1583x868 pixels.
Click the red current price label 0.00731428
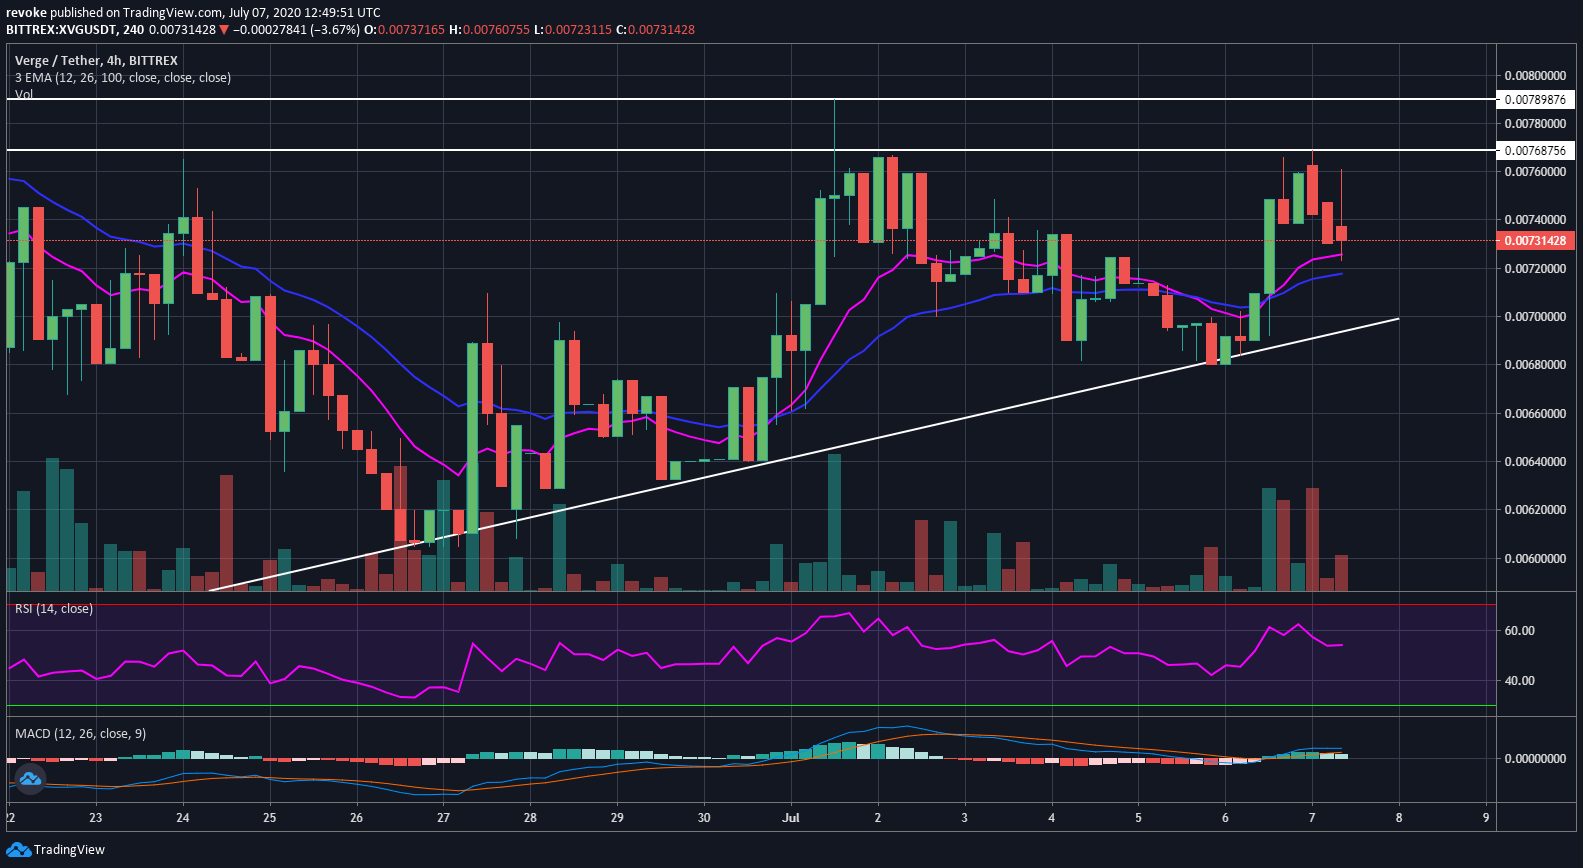[x=1535, y=241]
